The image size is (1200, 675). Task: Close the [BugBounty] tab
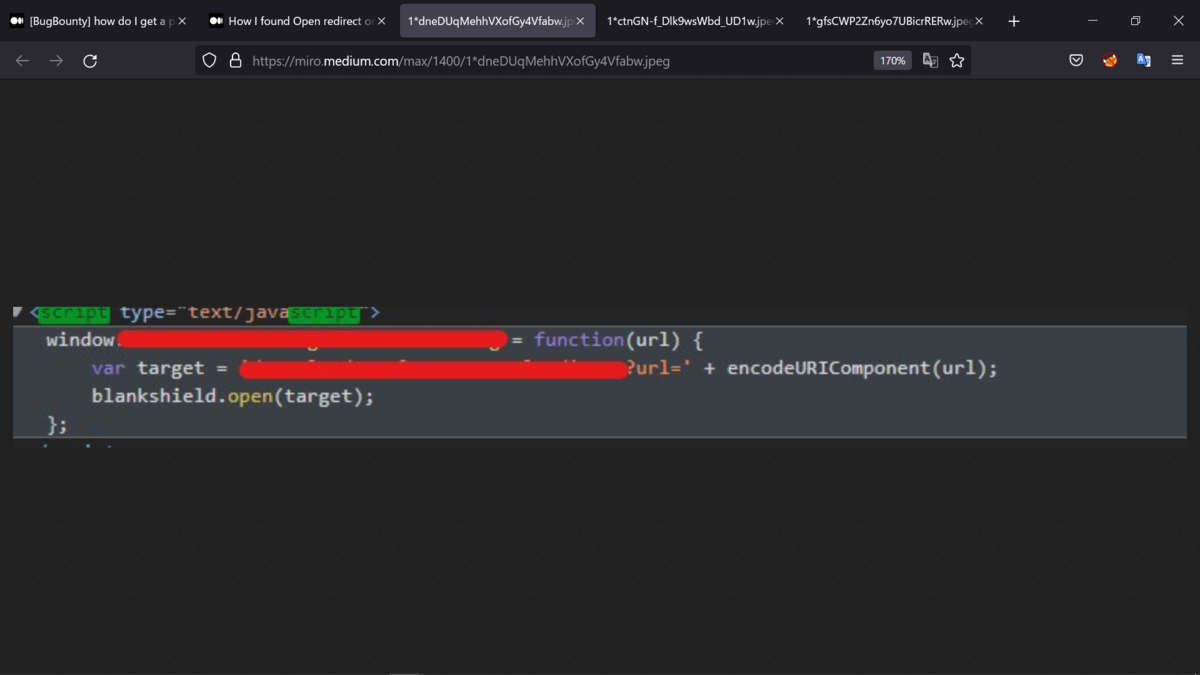coord(182,21)
